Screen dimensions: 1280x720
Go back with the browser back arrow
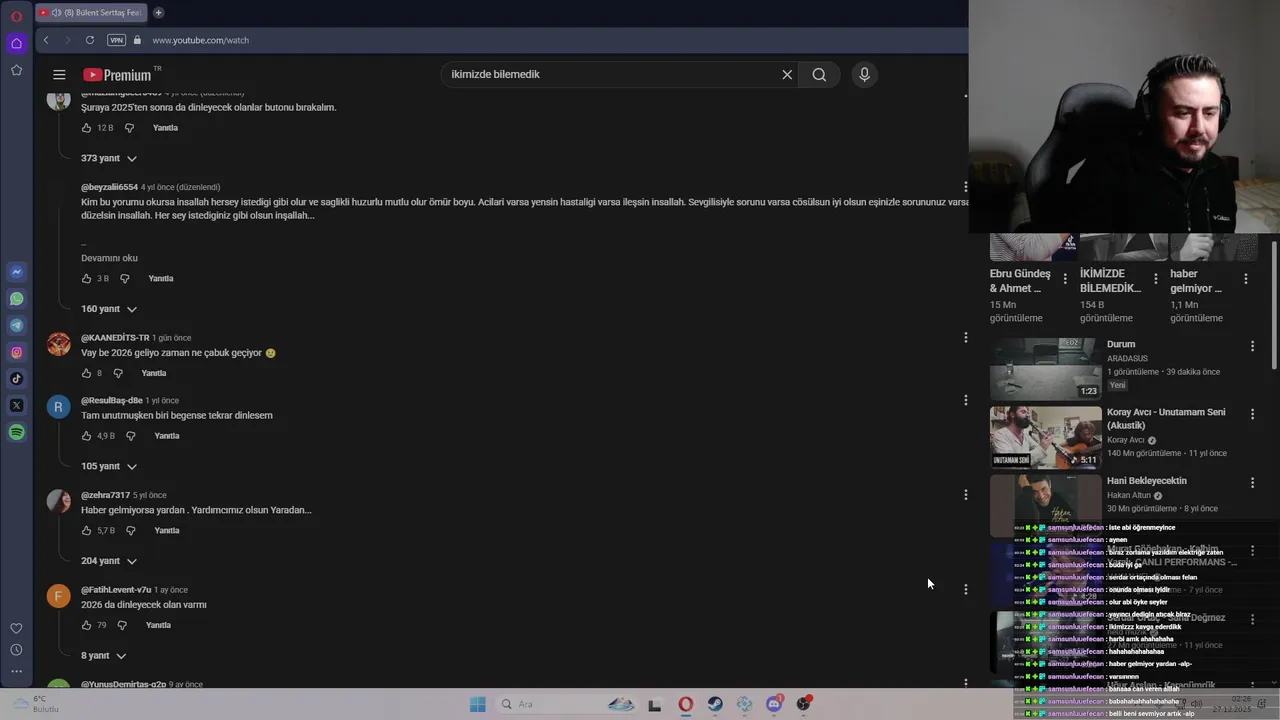46,40
